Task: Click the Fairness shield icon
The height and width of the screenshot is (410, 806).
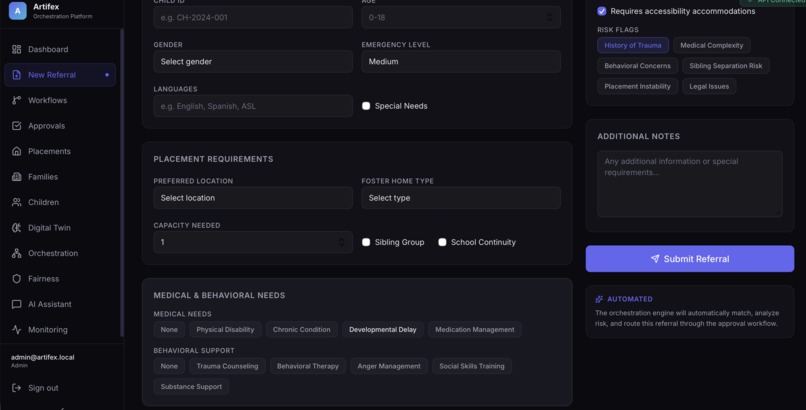Action: click(x=16, y=278)
